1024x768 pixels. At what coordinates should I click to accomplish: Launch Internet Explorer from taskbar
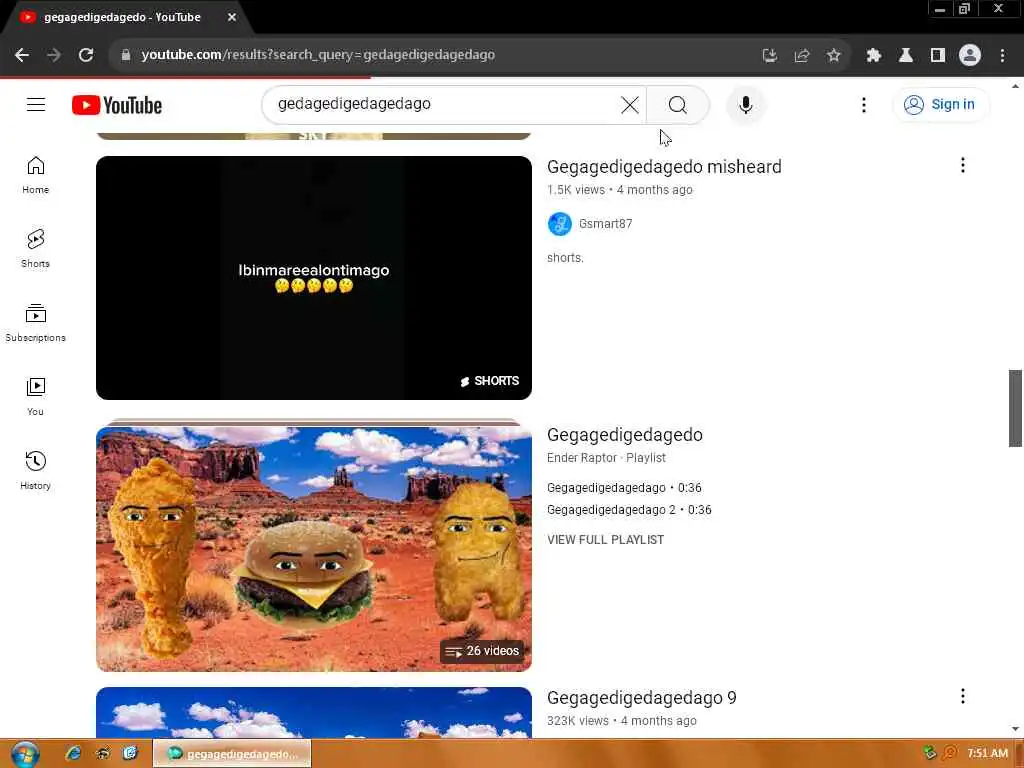click(73, 754)
